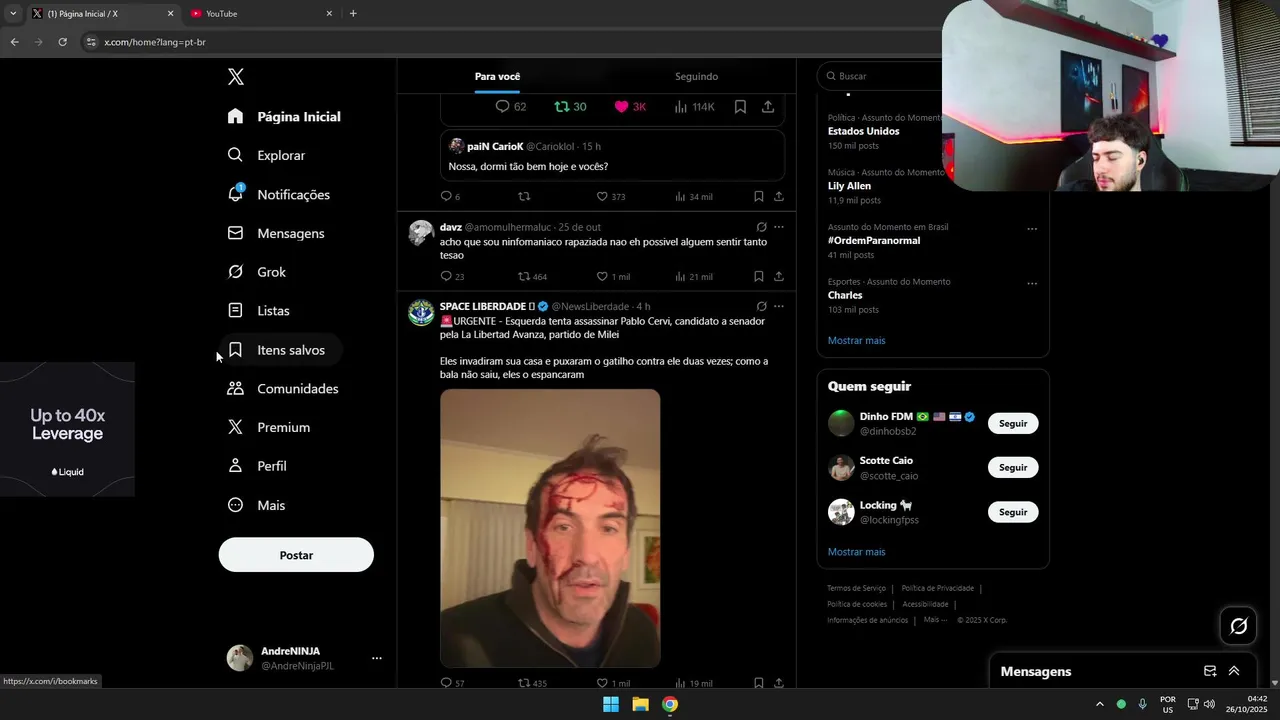Repost the post with 30 reposts
1280x720 pixels.
(x=570, y=106)
